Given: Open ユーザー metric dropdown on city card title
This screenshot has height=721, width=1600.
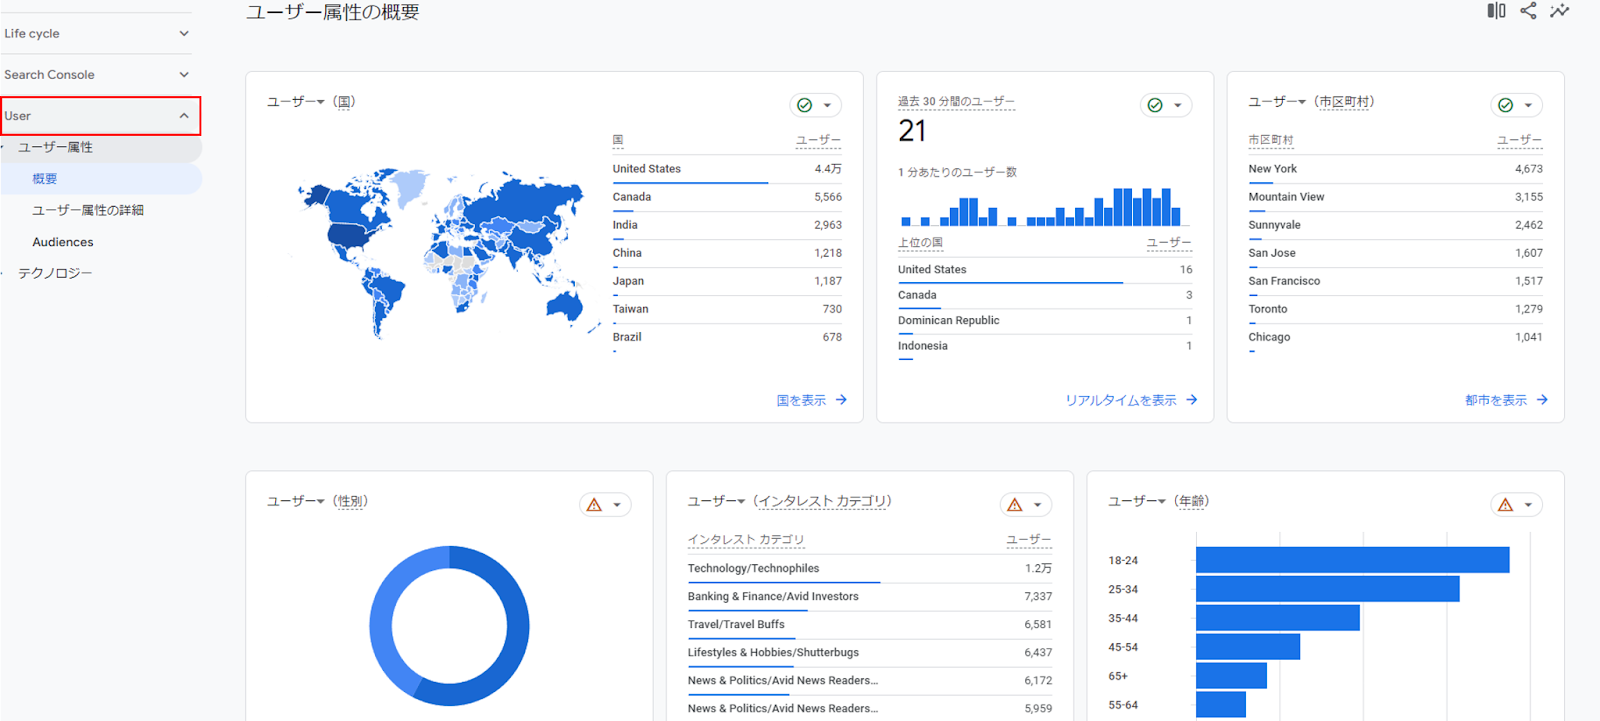Looking at the screenshot, I should (x=1277, y=102).
